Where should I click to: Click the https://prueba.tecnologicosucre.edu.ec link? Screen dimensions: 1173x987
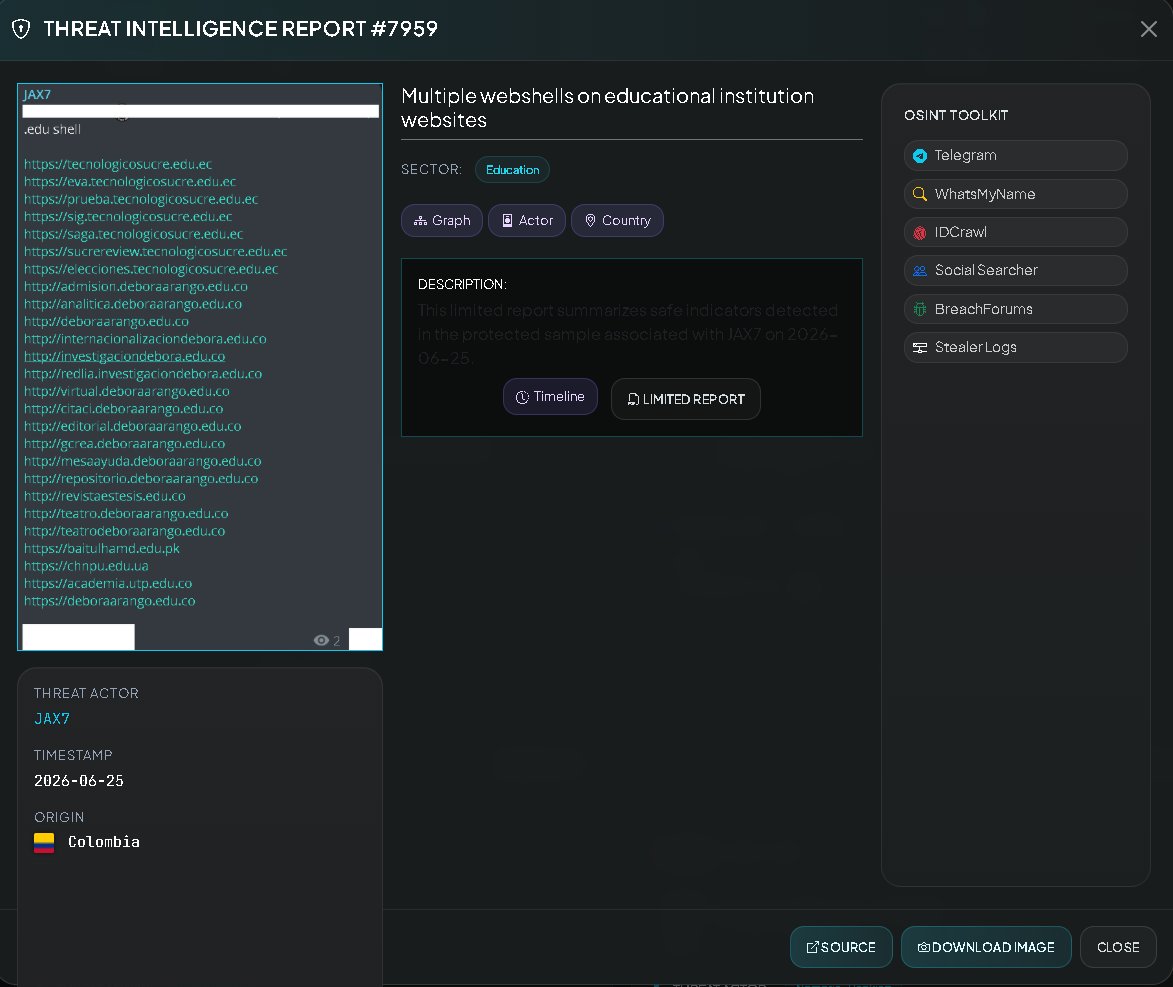tap(141, 199)
